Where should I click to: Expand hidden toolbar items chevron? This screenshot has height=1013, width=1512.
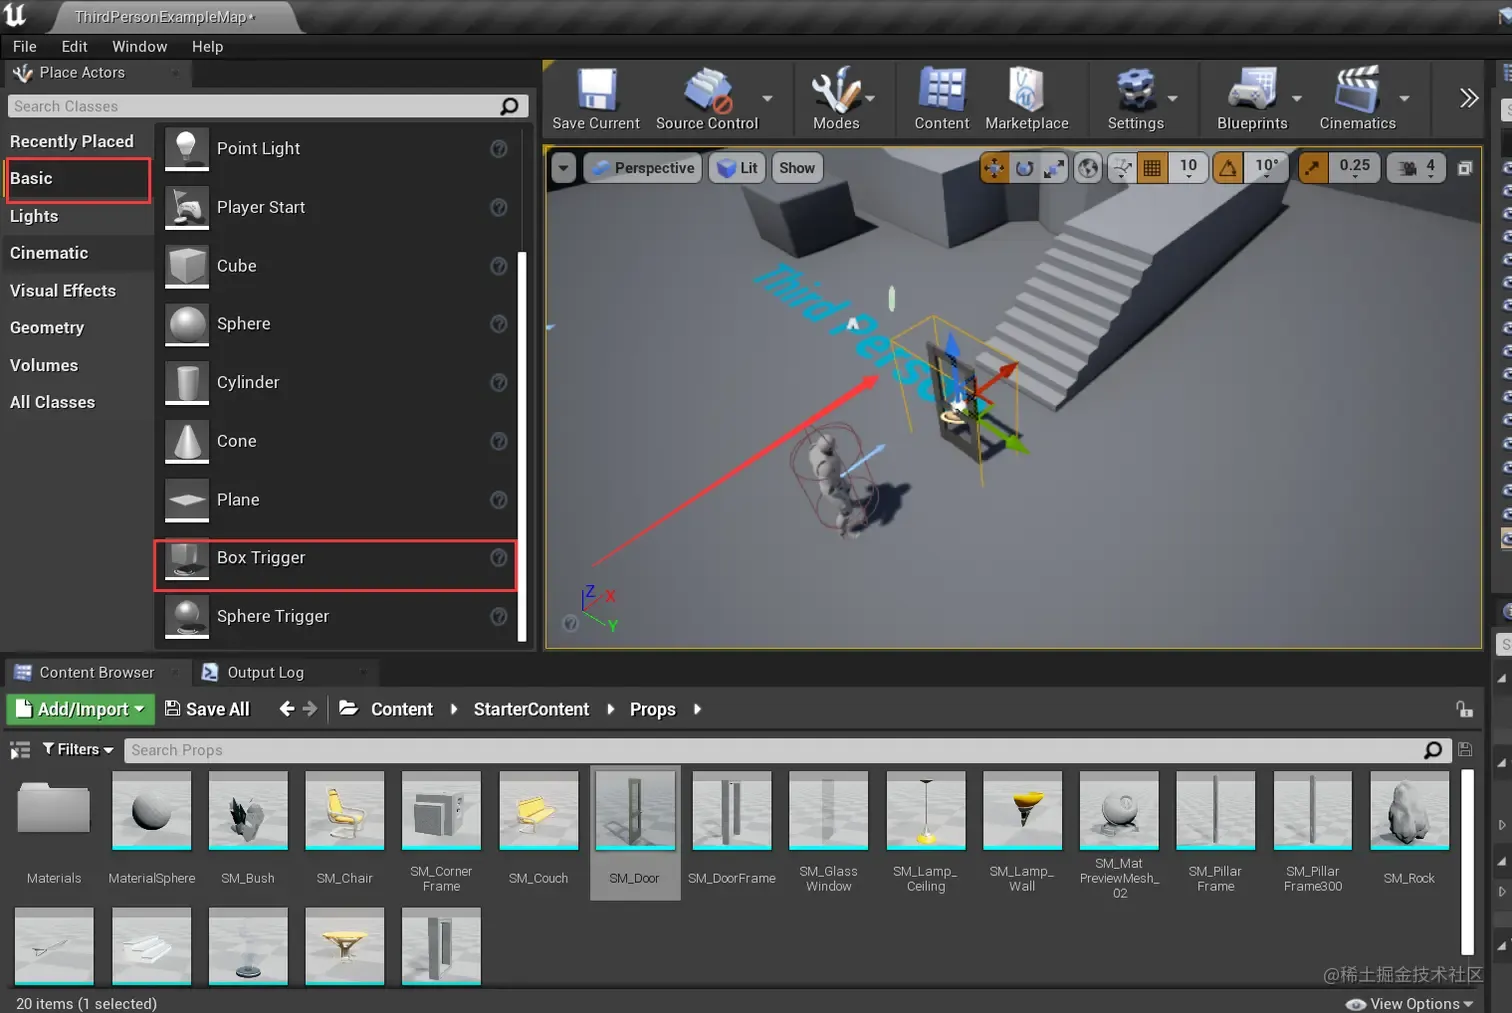1468,98
